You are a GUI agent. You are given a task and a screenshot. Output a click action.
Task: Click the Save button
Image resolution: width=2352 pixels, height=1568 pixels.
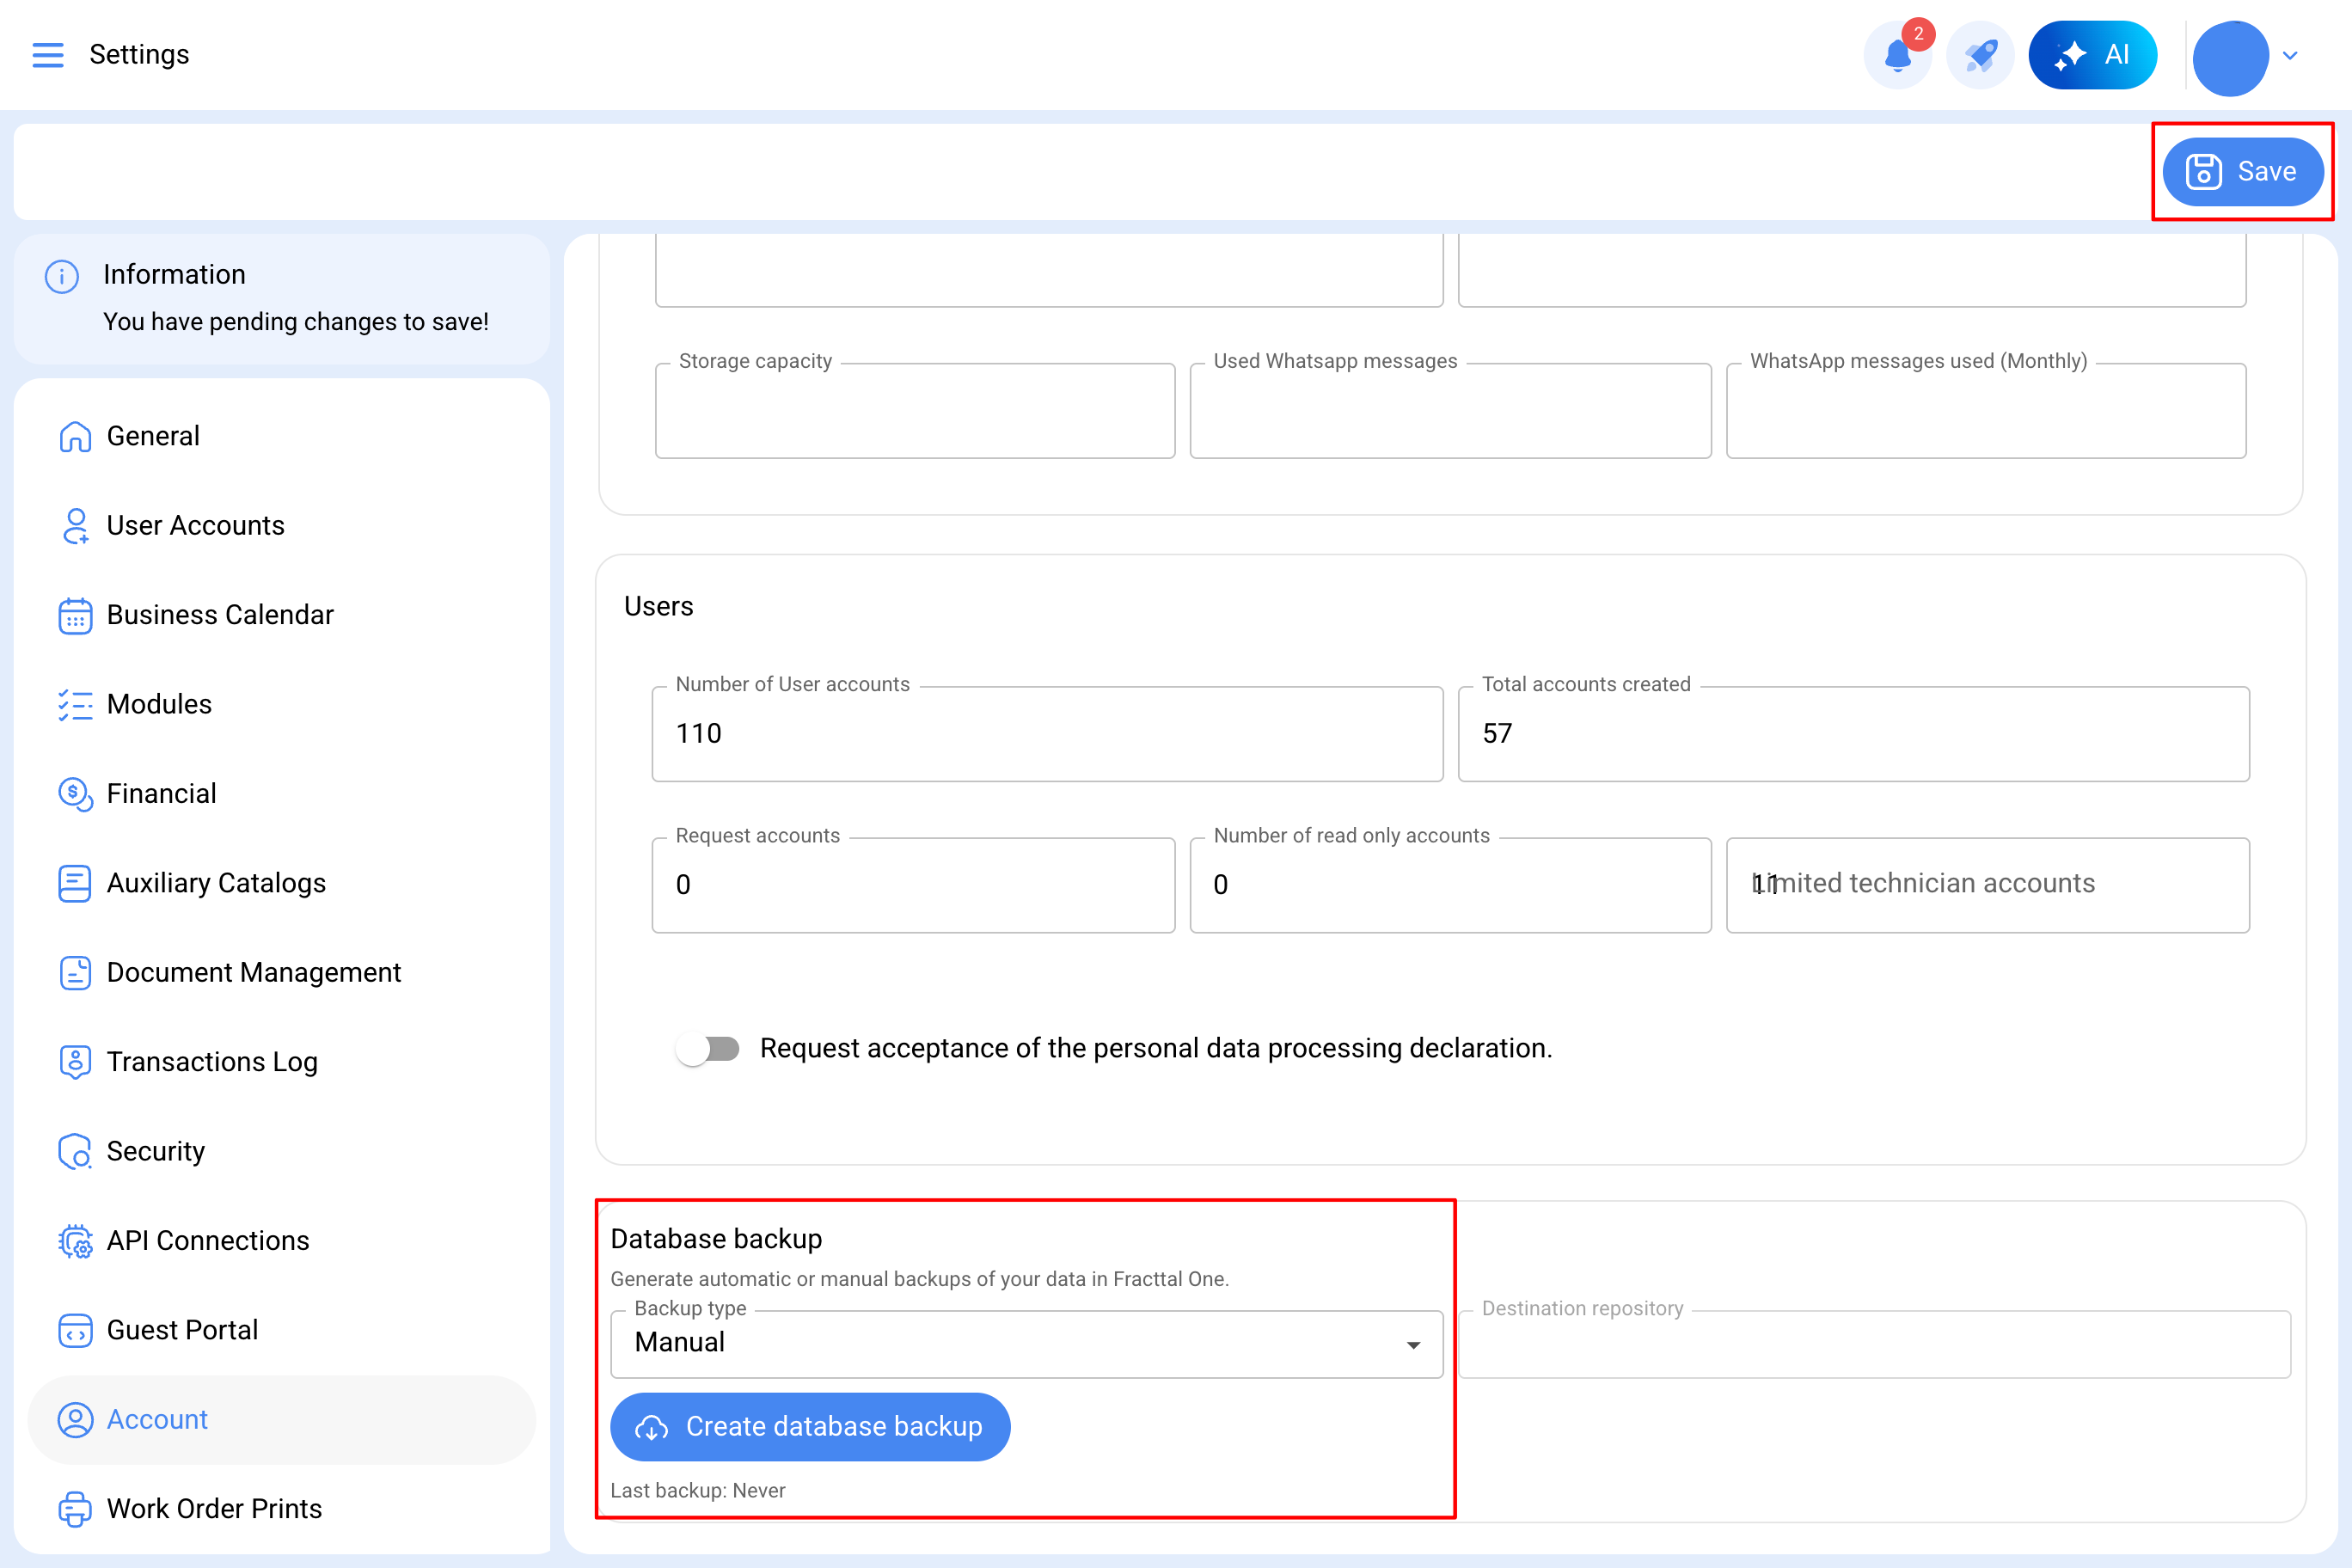(2242, 171)
